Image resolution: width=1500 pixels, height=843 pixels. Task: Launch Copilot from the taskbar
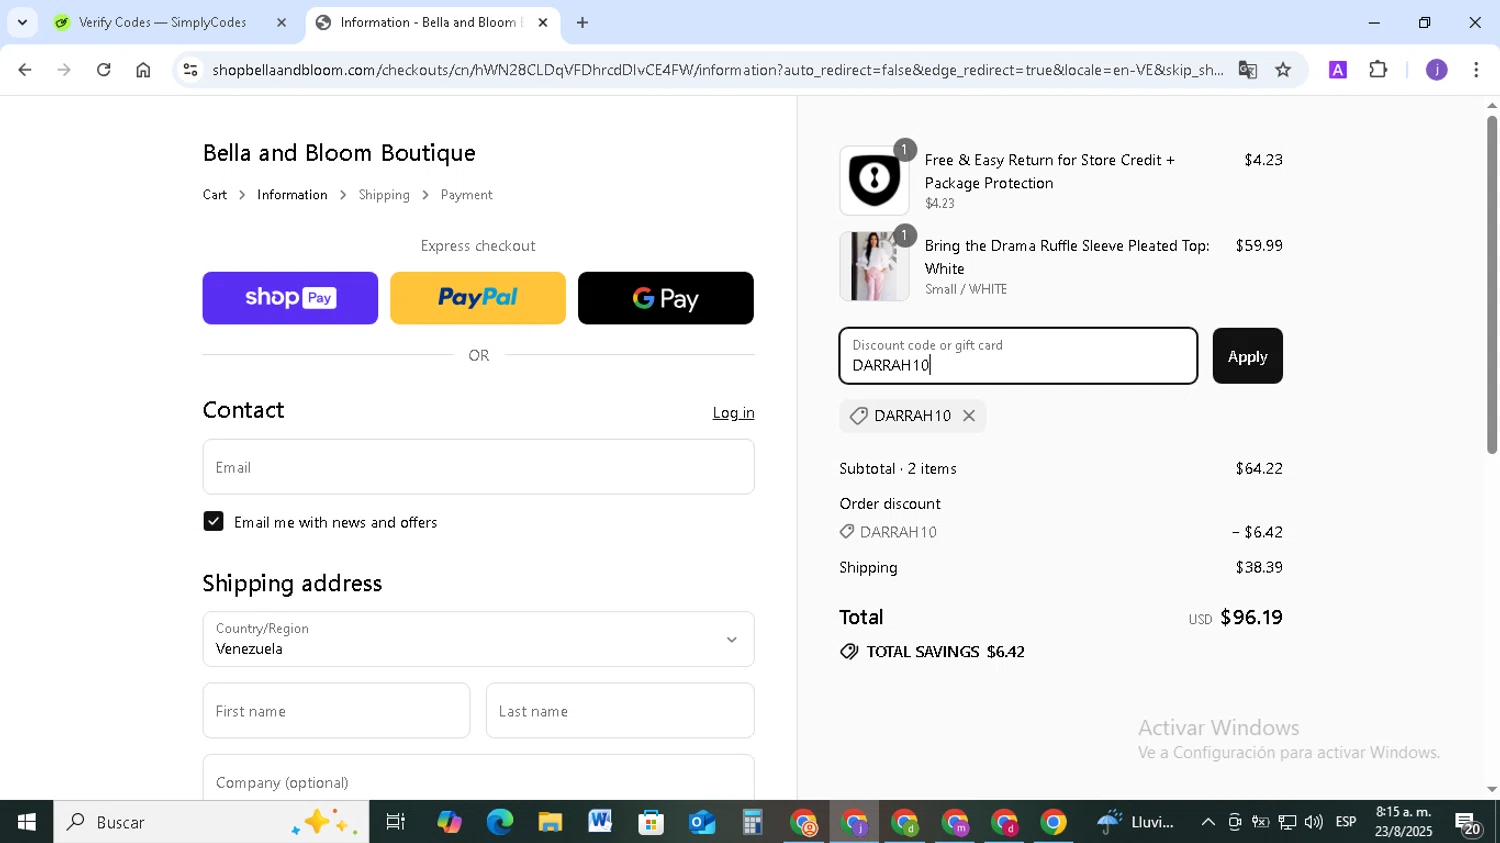[x=449, y=822]
